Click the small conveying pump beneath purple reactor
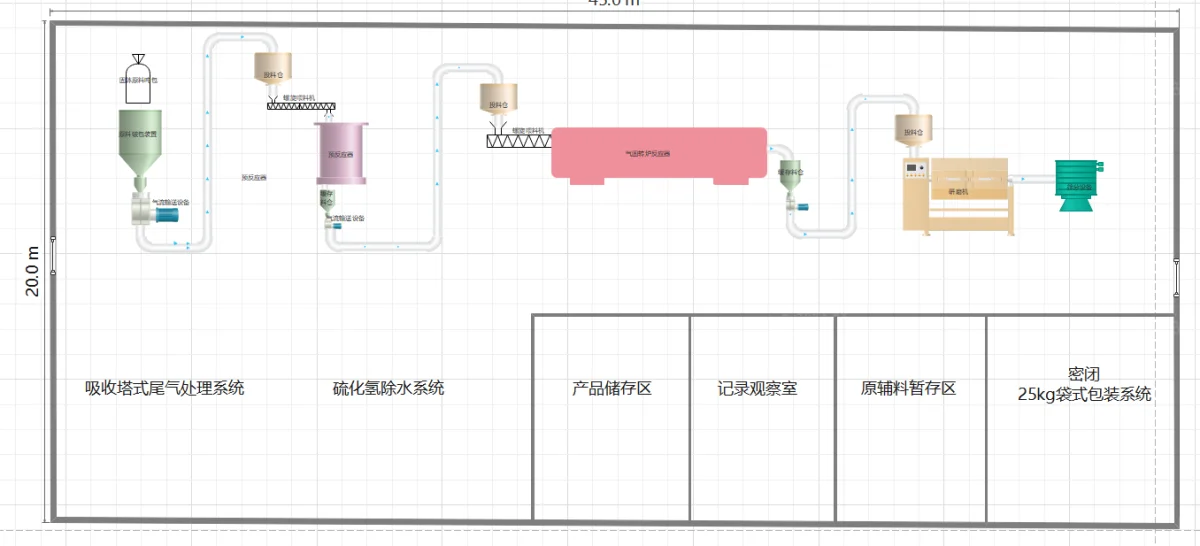The image size is (1200, 546). [x=332, y=224]
